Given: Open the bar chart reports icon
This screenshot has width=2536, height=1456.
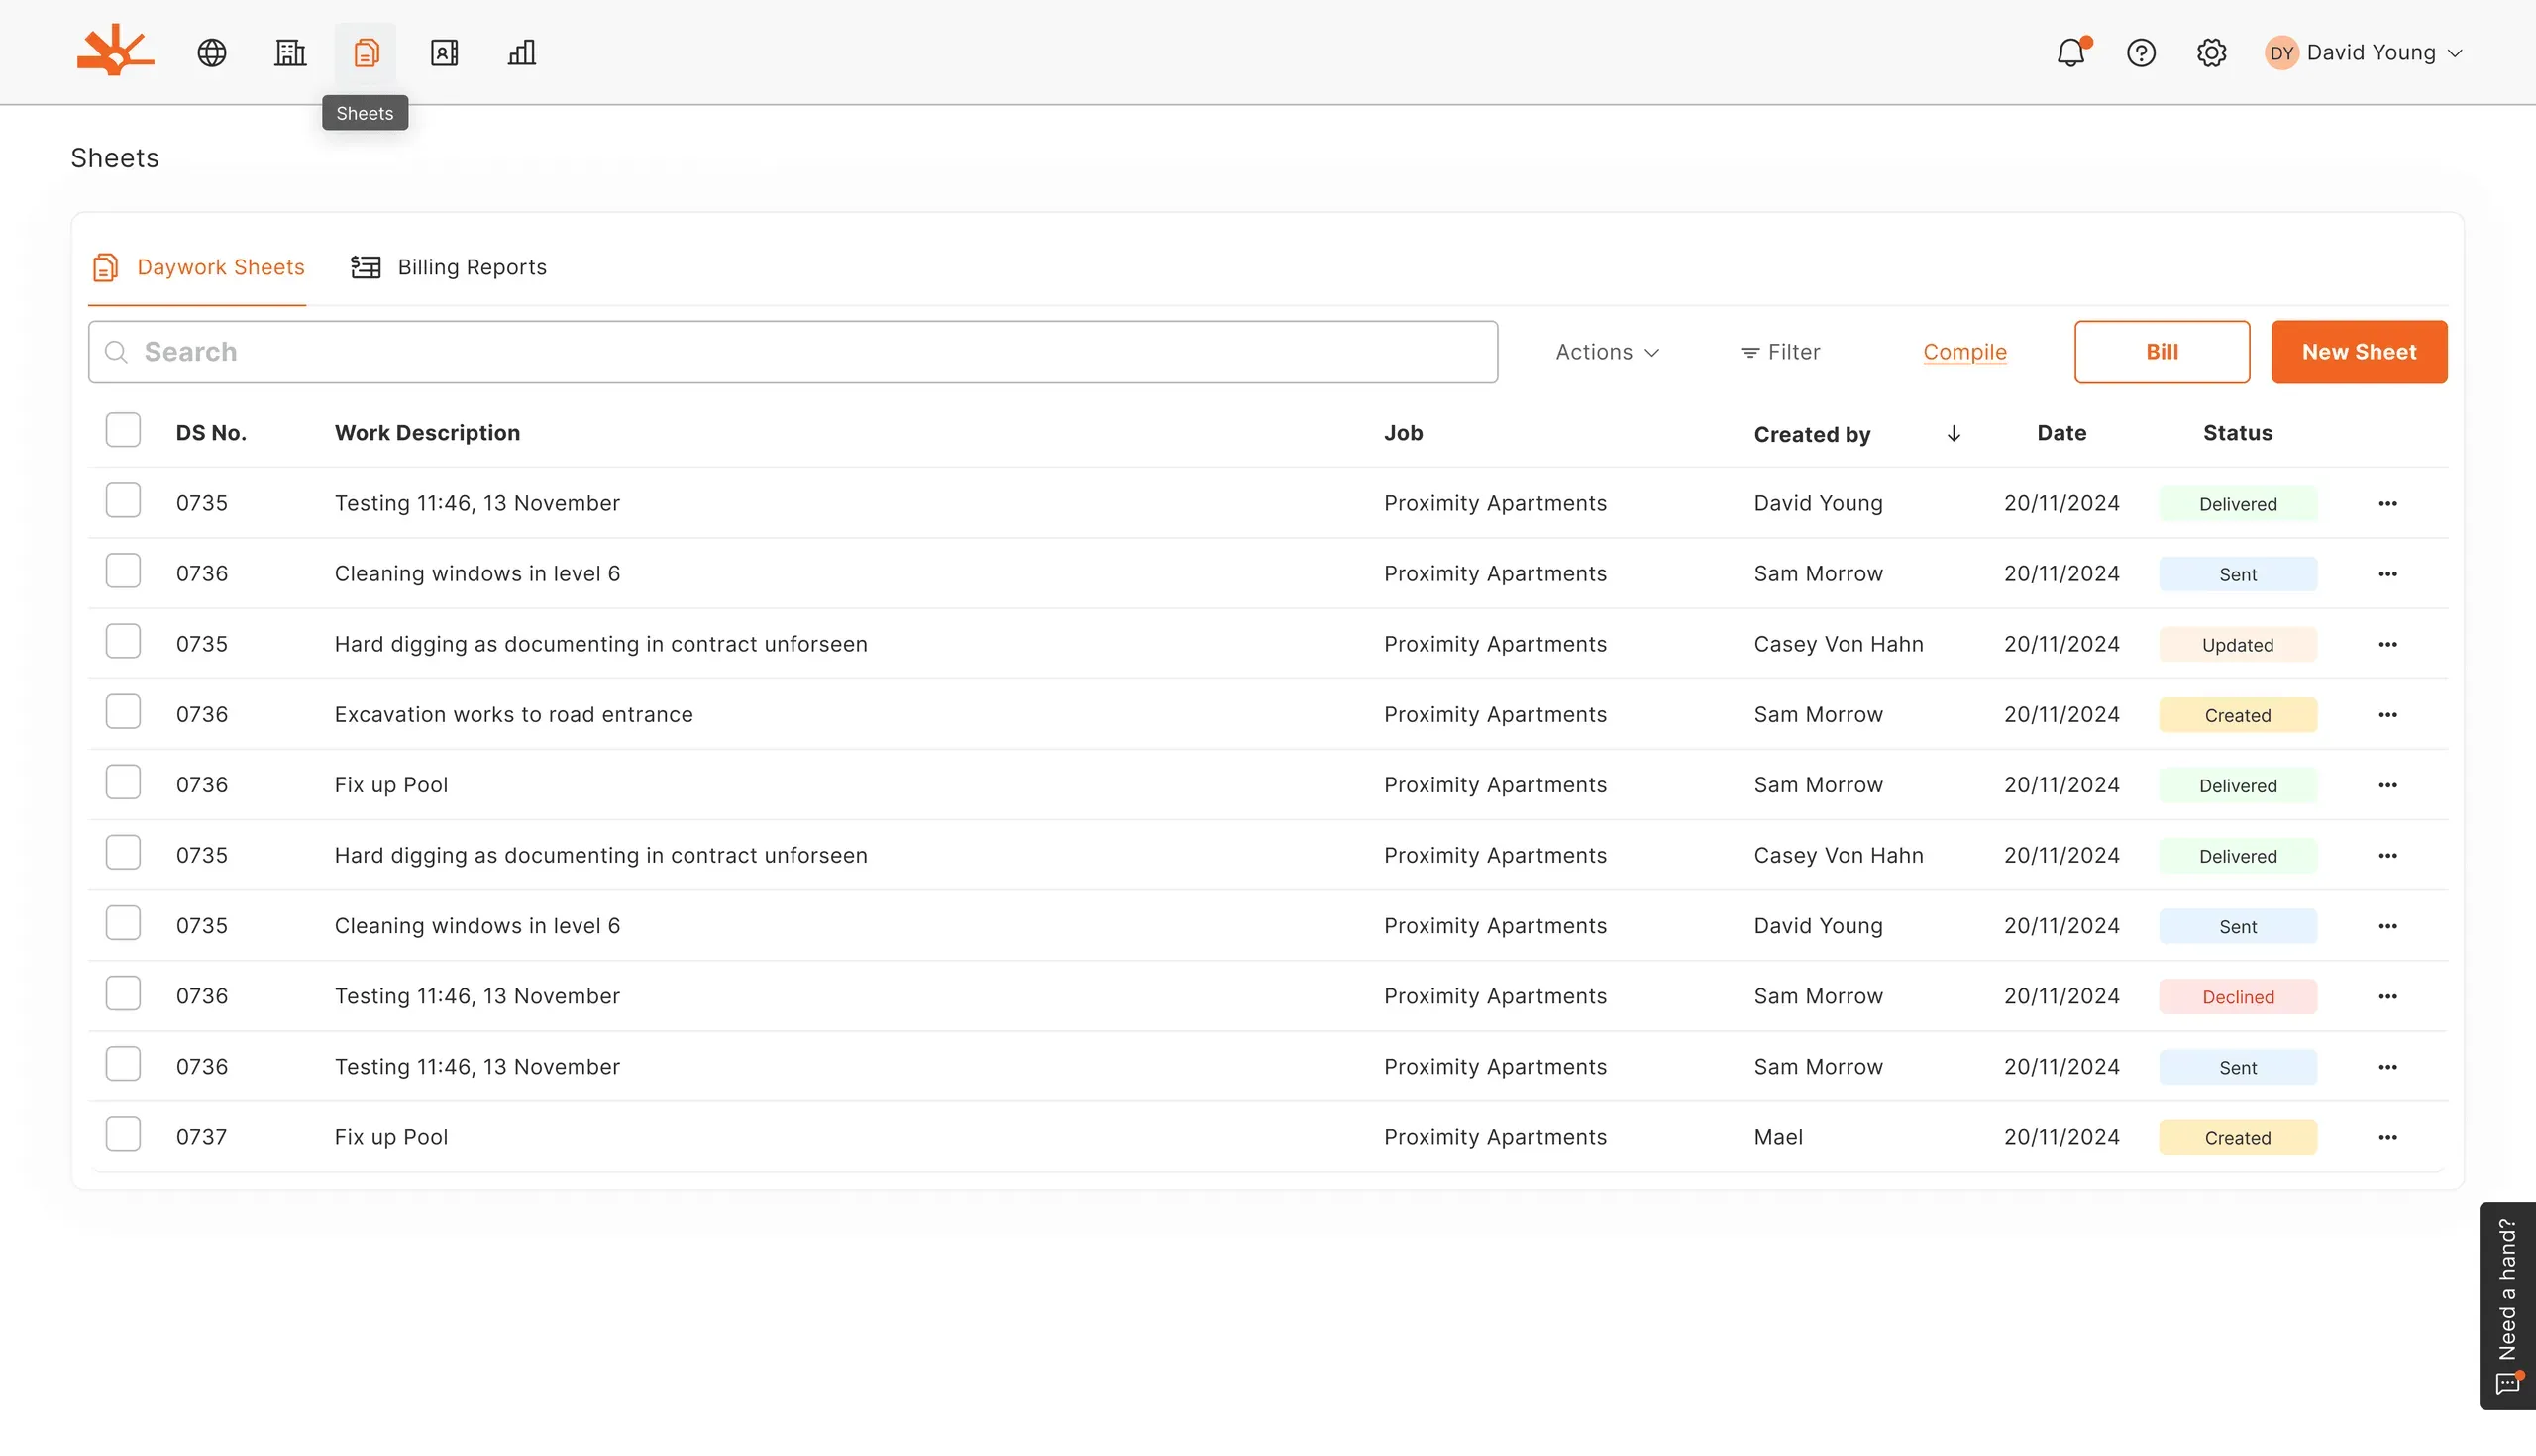Looking at the screenshot, I should click(522, 52).
